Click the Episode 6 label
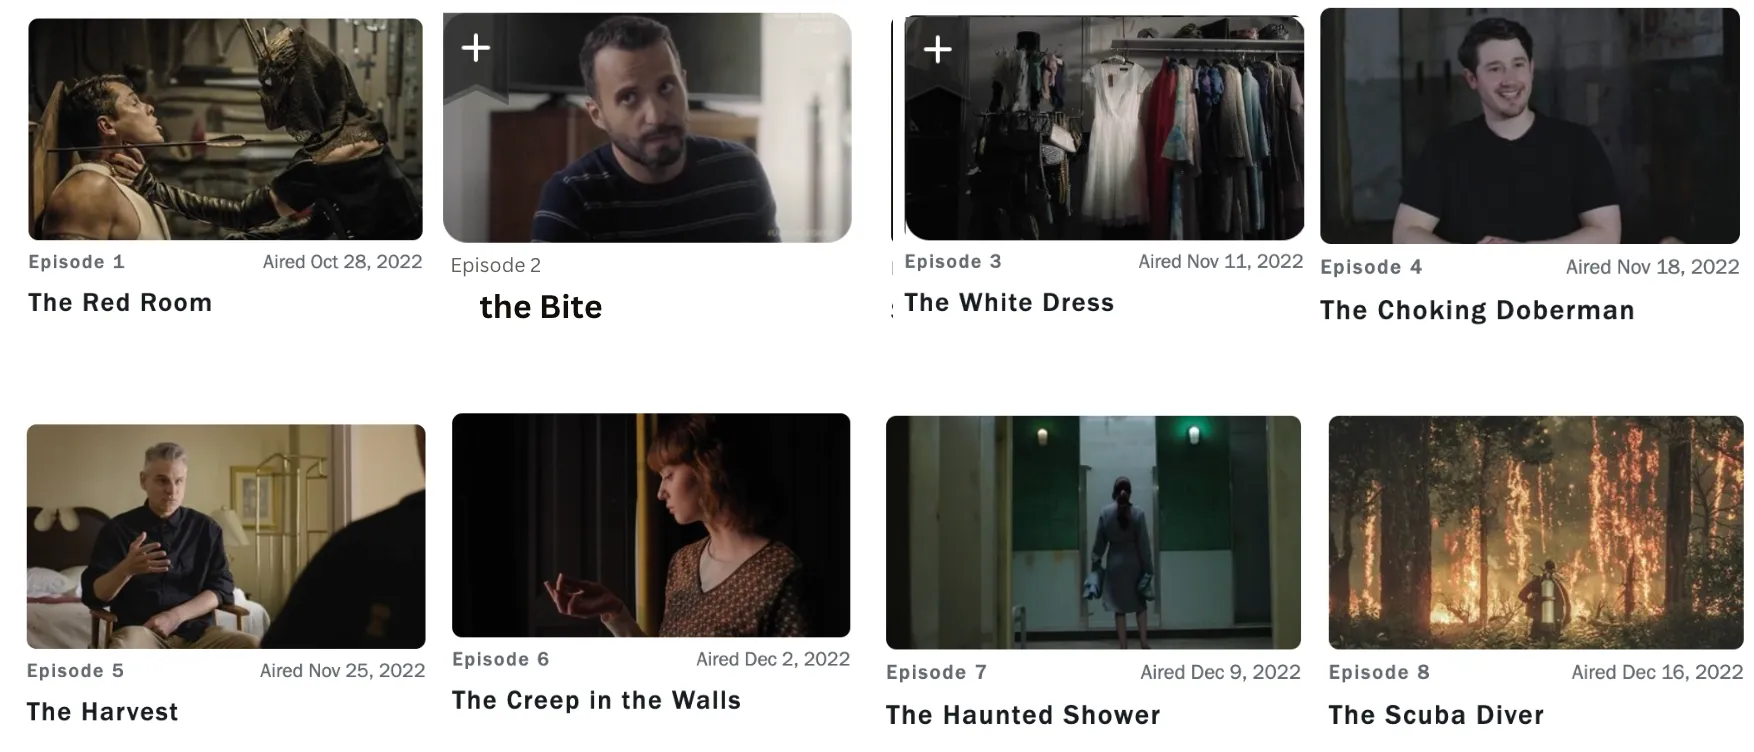Viewport: 1754px width, 752px height. coord(500,659)
